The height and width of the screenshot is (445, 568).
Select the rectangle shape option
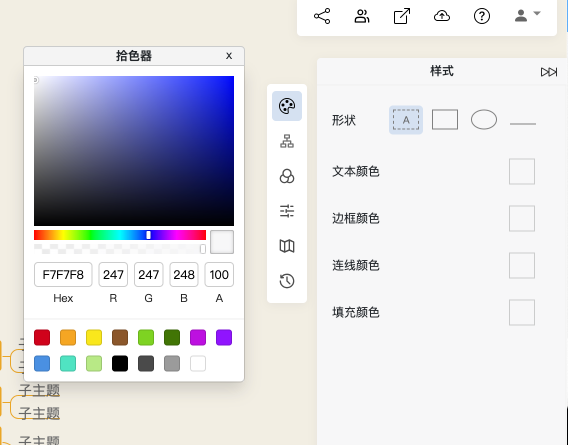coord(445,119)
